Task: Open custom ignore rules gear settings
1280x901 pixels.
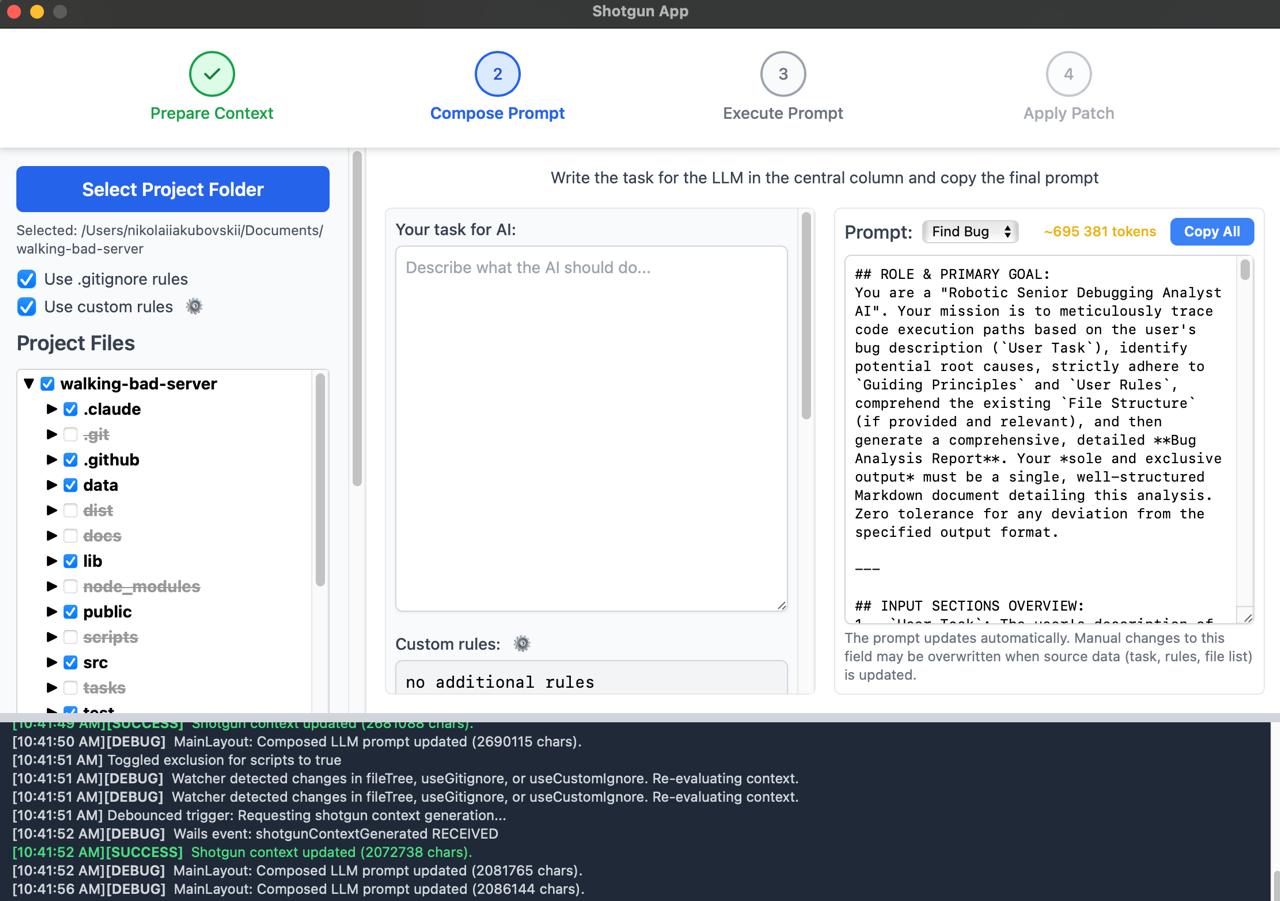Action: pos(195,306)
